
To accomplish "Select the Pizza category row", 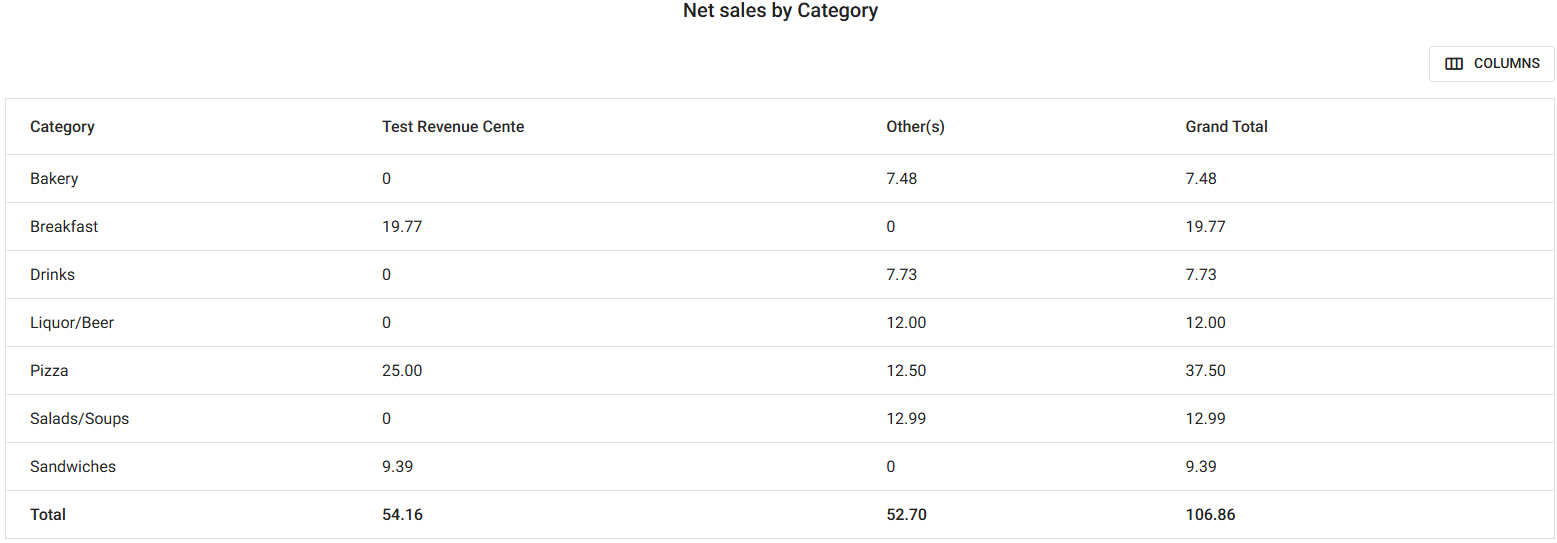I will pos(49,371).
